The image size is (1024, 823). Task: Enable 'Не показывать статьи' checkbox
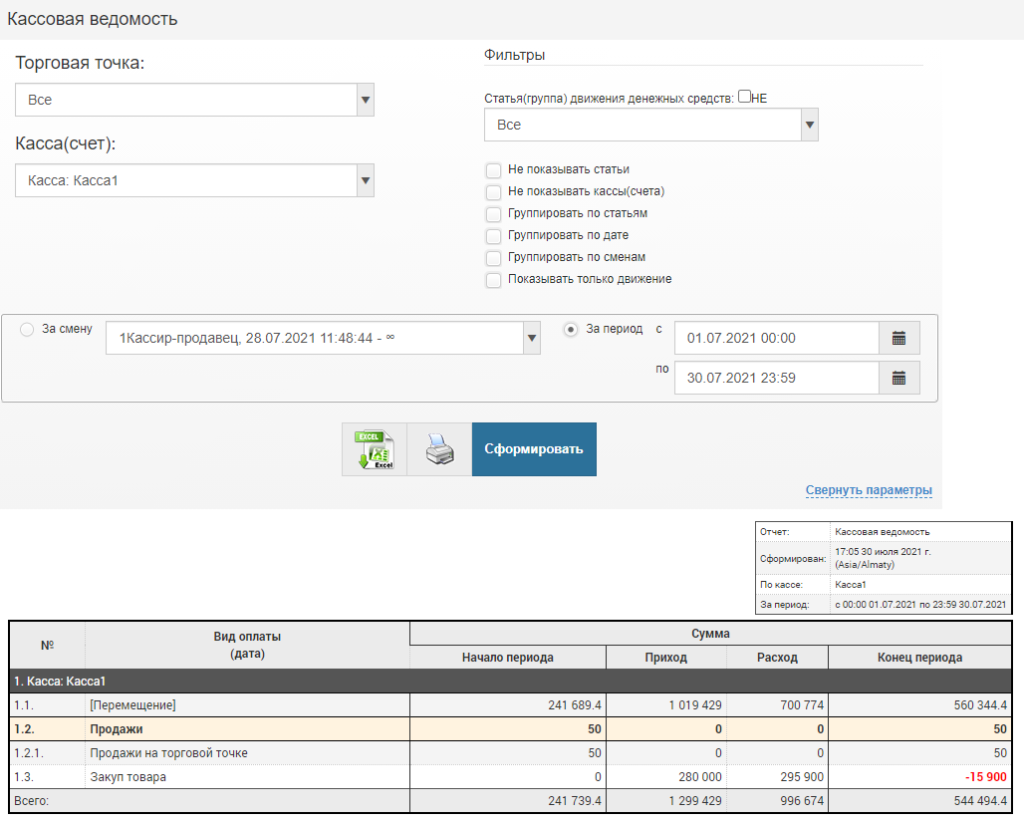pos(492,170)
